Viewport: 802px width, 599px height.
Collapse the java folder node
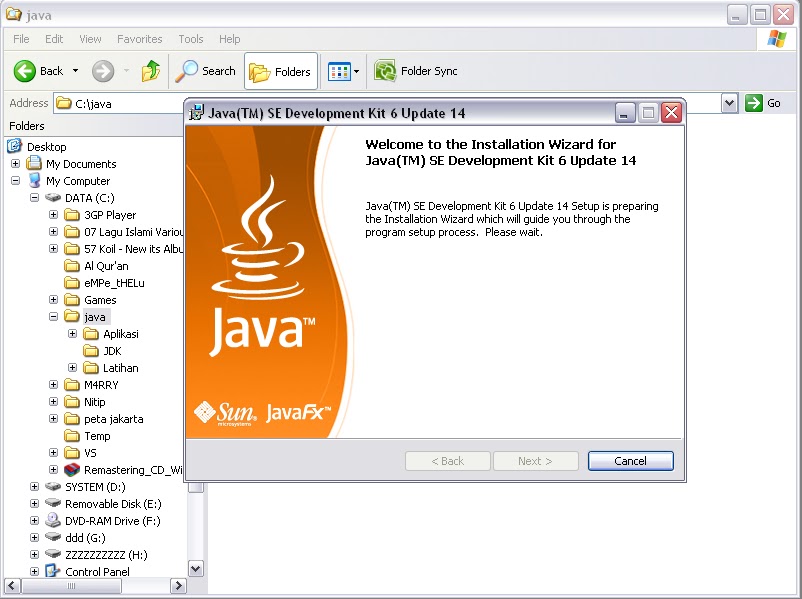tap(53, 317)
